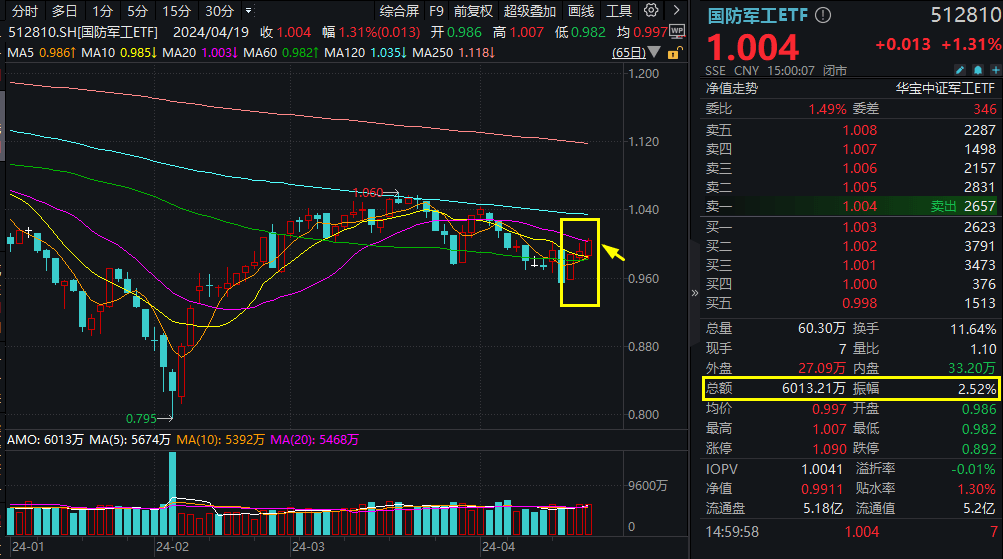Click 买二 bid price 1.002
This screenshot has width=1003, height=559.
click(860, 246)
